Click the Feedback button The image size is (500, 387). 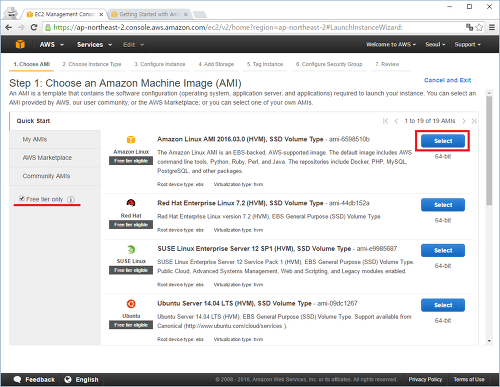34,379
